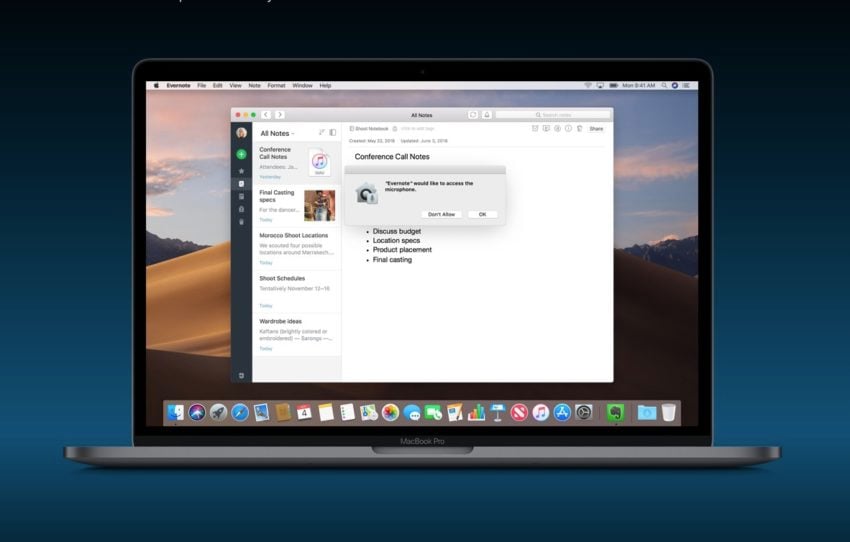Click the Location specs bullet item
This screenshot has height=542, width=850.
[x=396, y=241]
